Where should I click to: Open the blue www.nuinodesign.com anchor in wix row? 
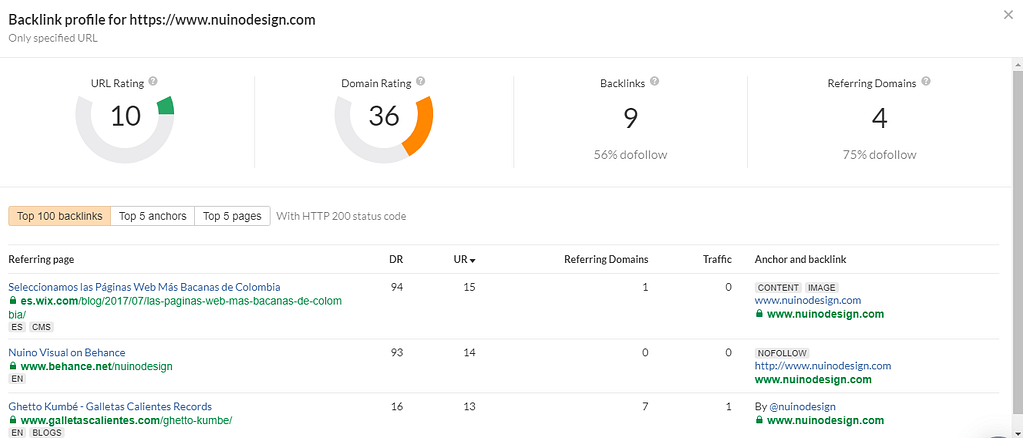[x=808, y=300]
